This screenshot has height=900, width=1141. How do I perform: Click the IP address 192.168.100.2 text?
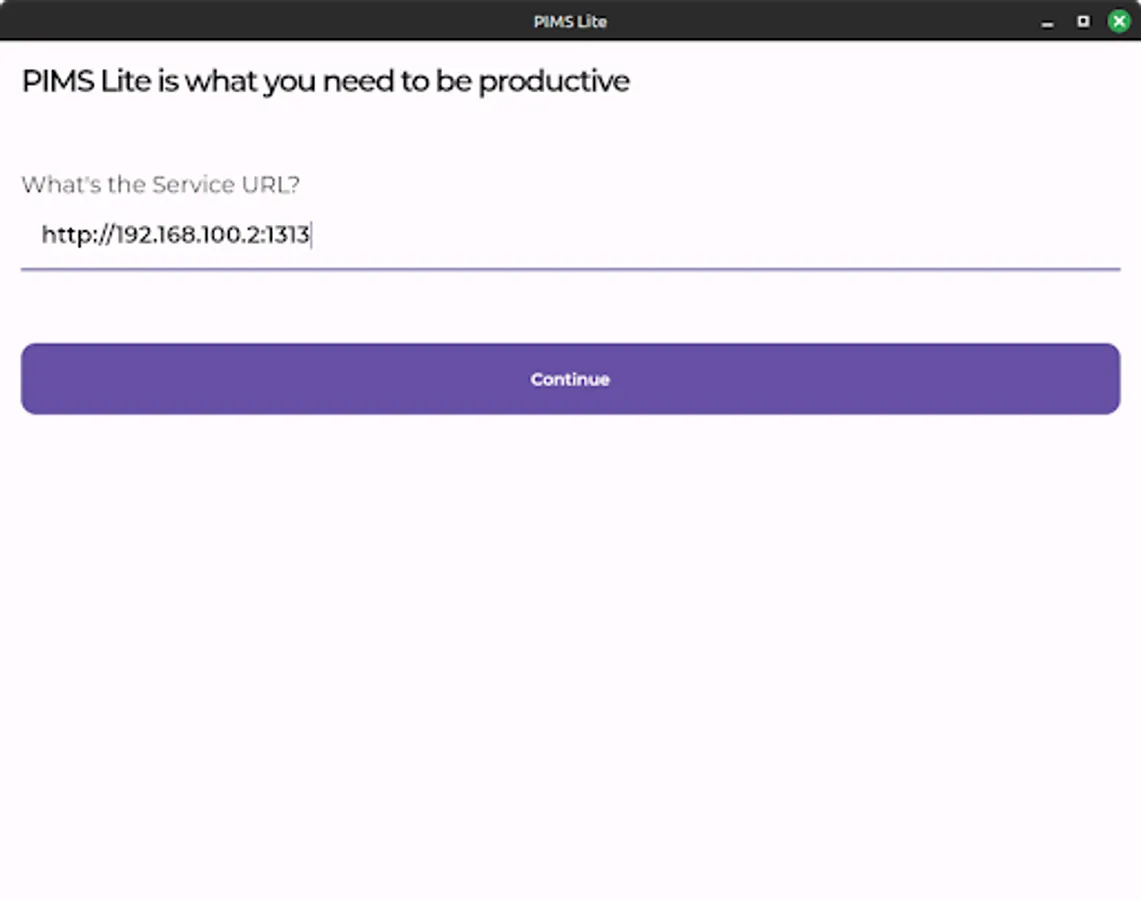click(x=190, y=234)
